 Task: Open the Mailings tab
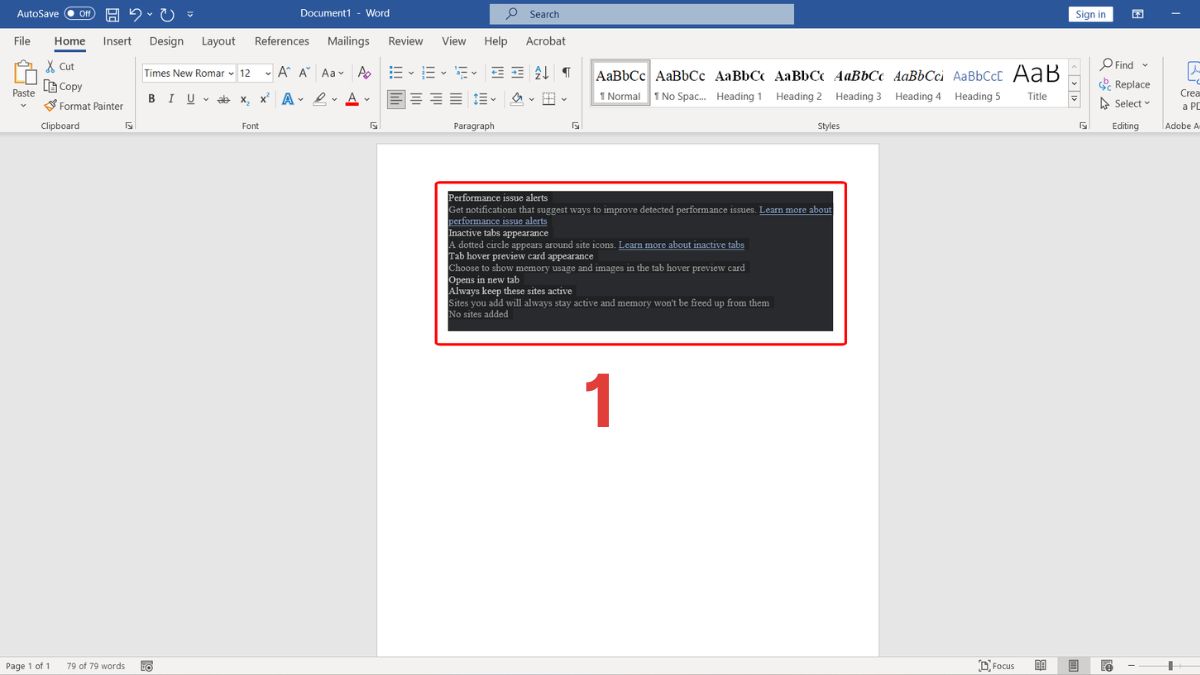click(348, 41)
